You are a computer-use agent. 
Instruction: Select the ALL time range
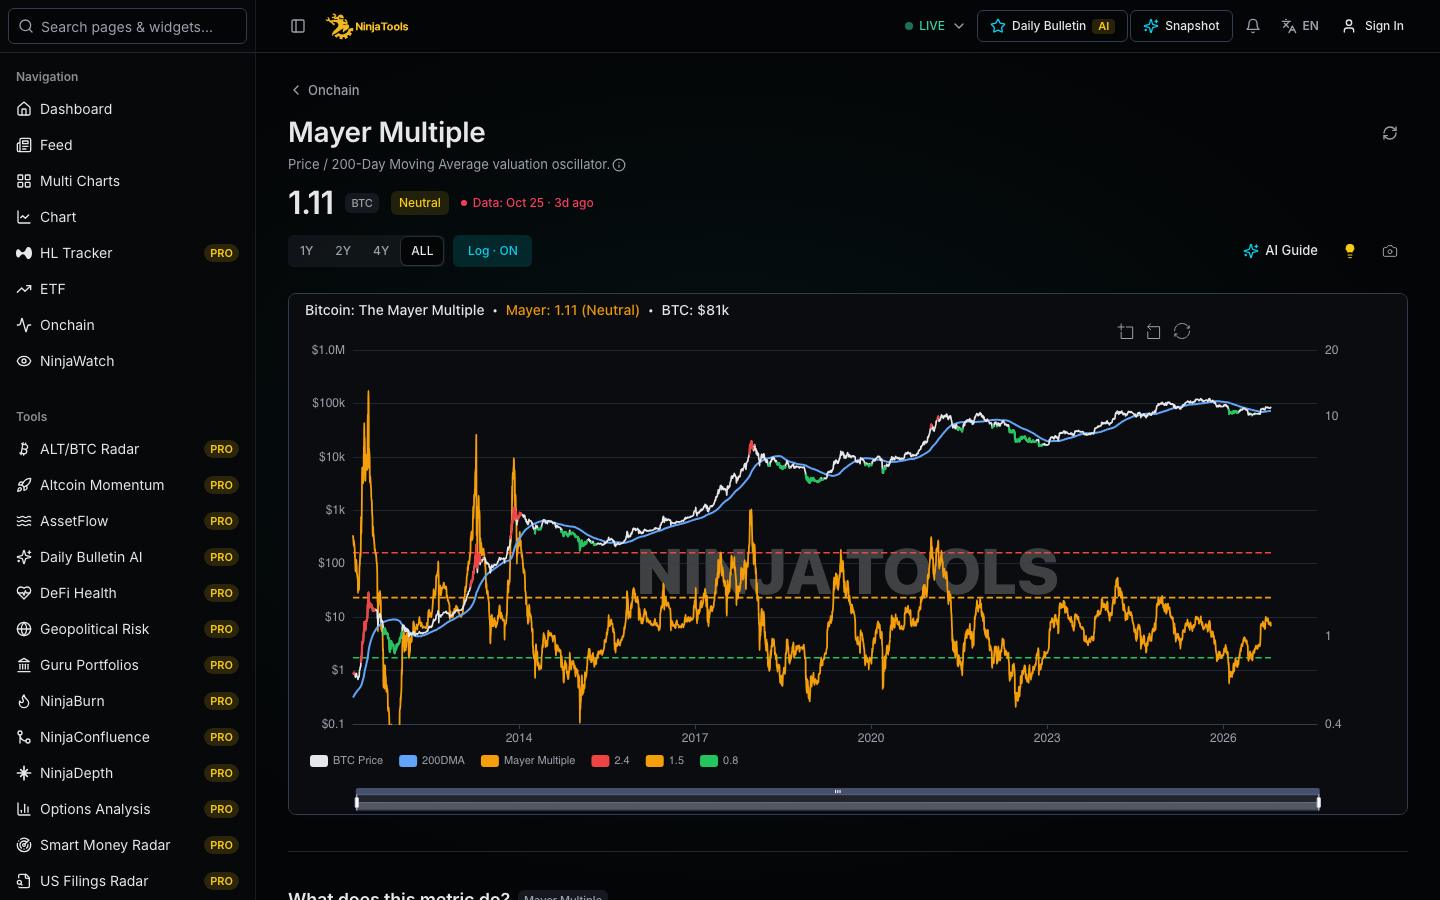pos(422,251)
